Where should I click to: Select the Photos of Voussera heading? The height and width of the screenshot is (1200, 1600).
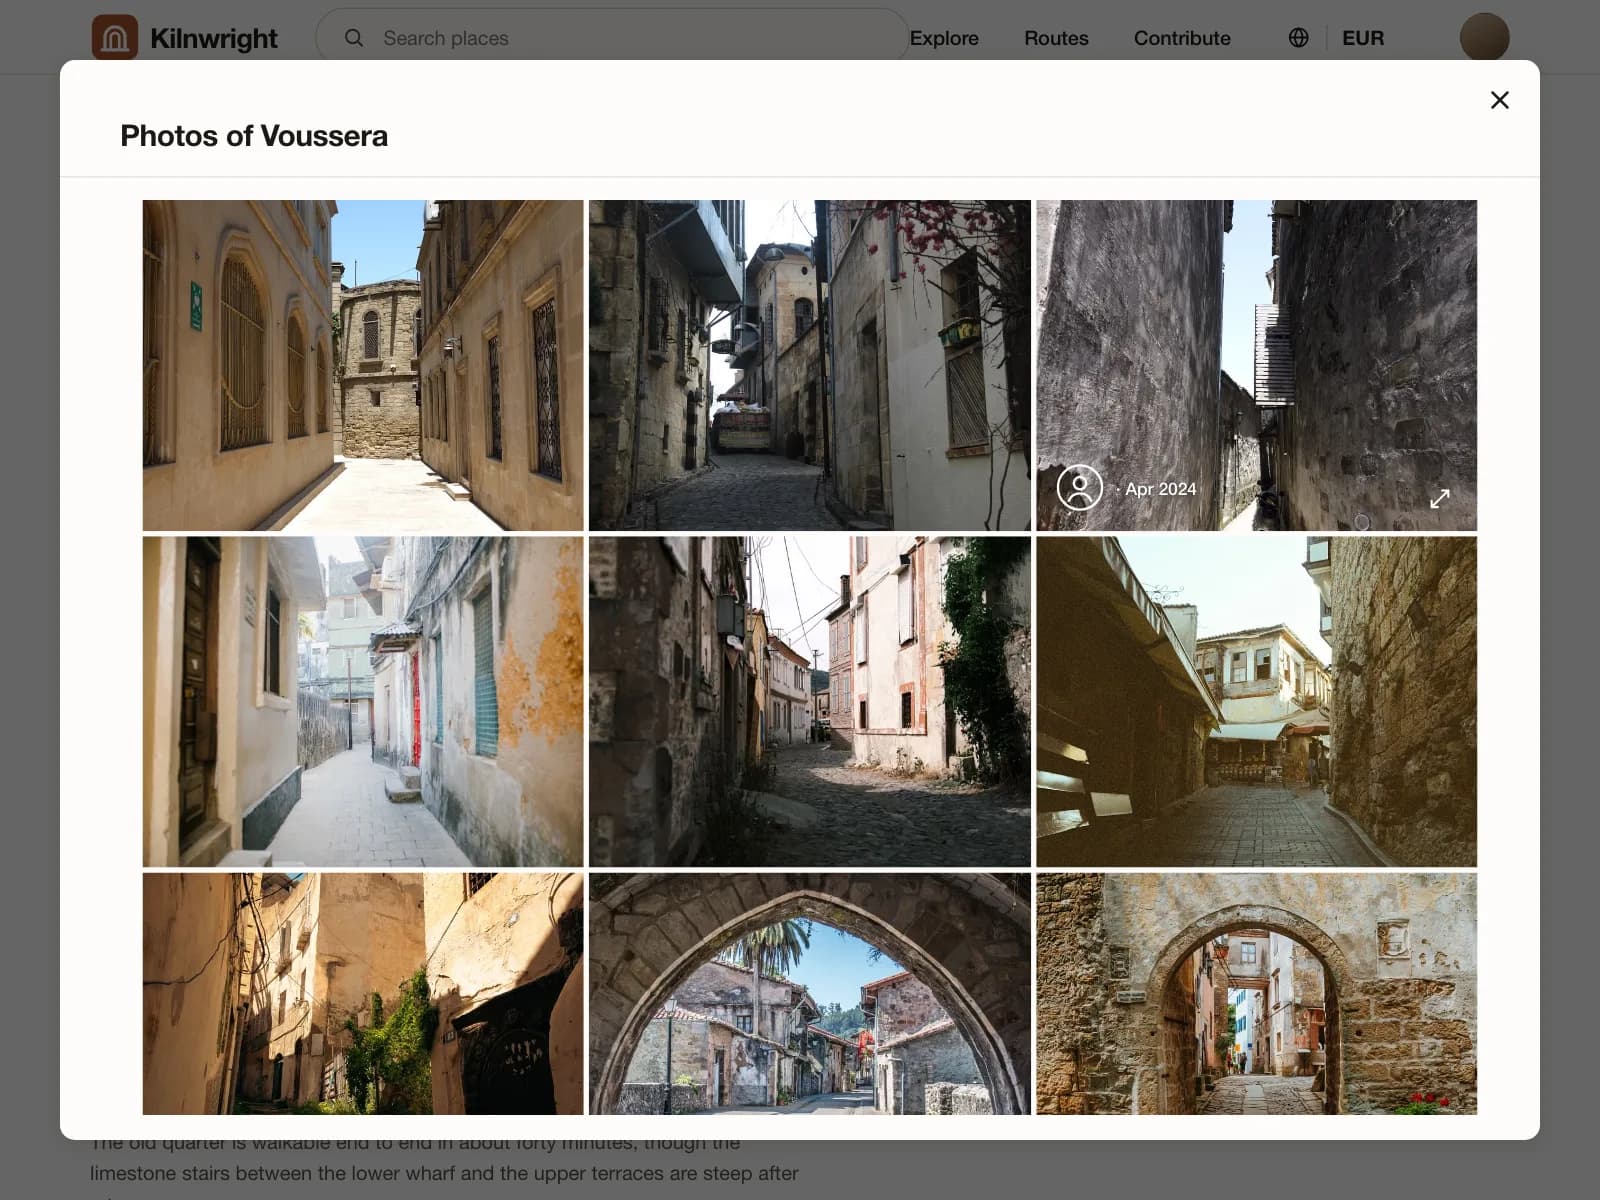pos(254,136)
